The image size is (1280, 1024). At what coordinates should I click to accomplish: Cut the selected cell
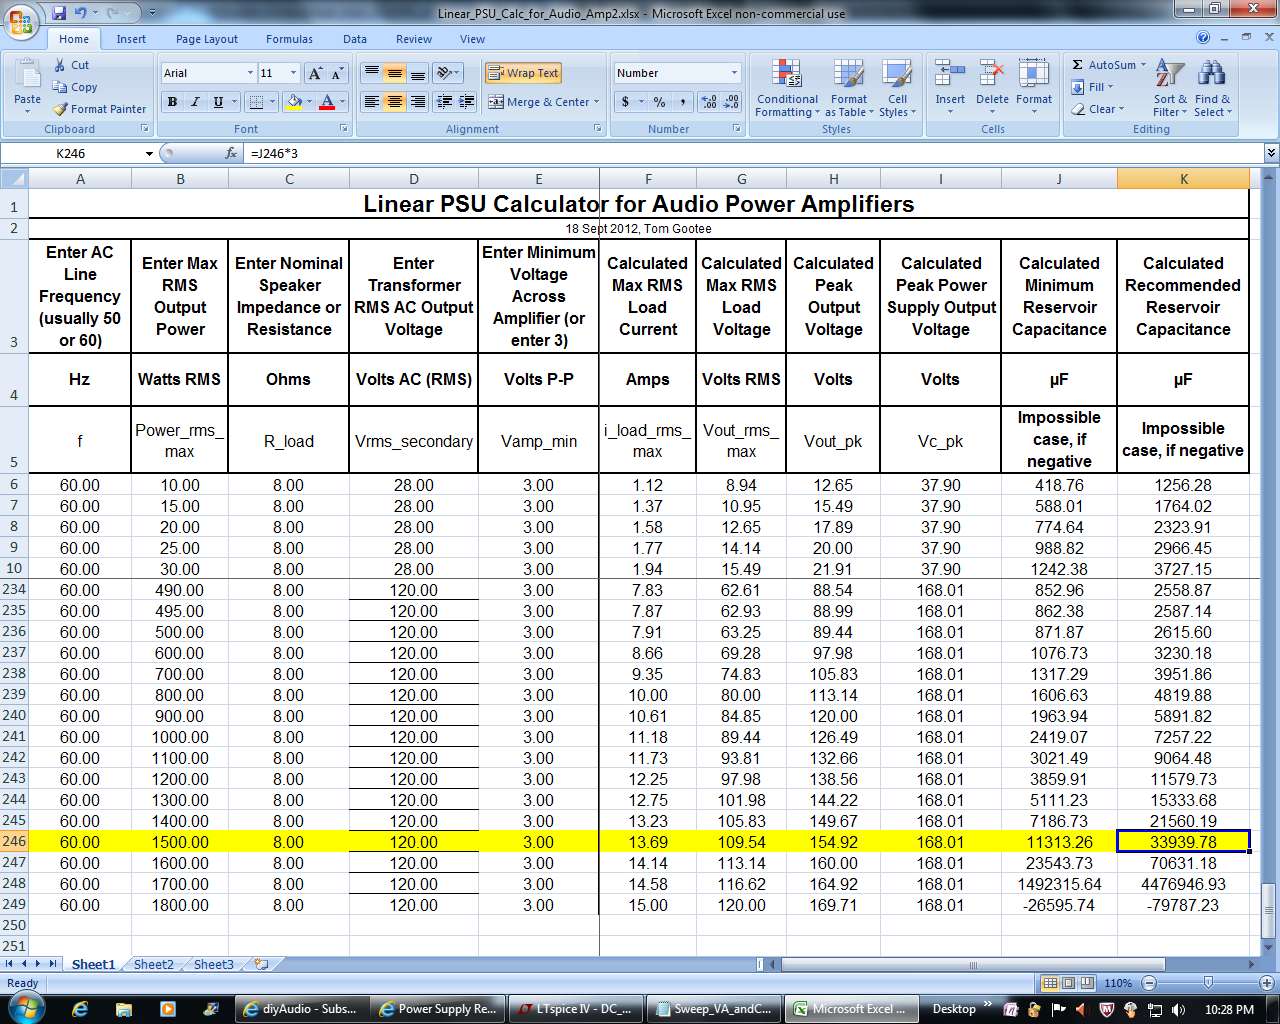[71, 65]
